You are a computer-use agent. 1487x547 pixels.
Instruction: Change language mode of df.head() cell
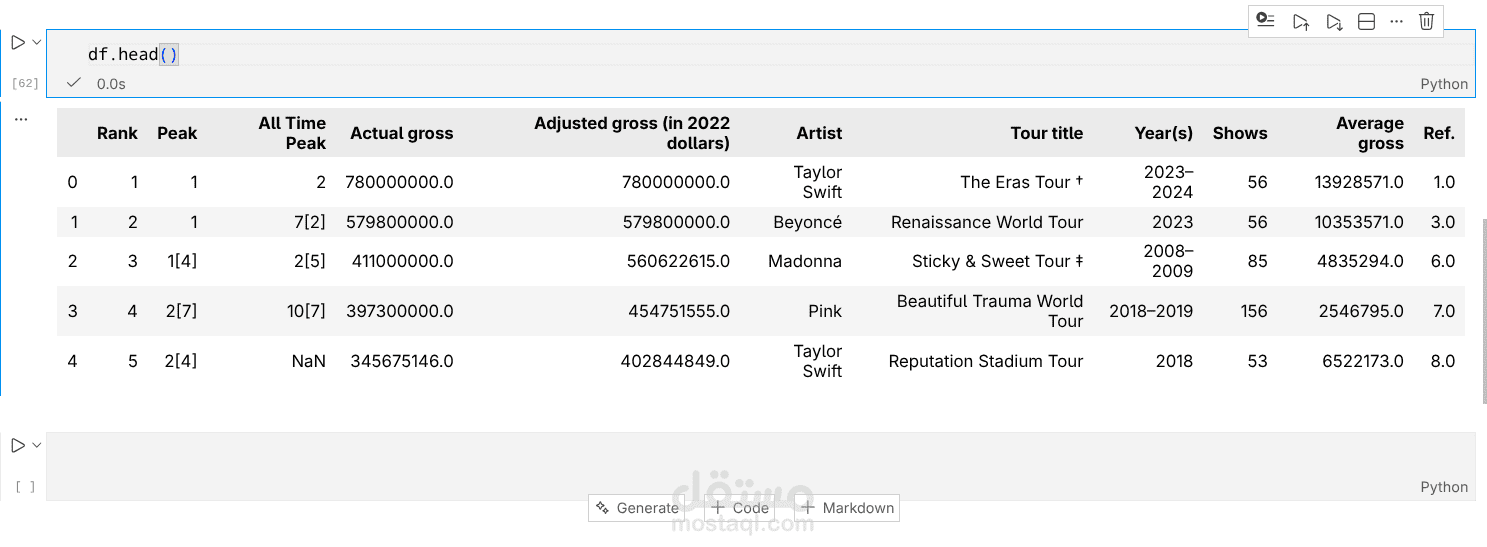tap(1444, 84)
